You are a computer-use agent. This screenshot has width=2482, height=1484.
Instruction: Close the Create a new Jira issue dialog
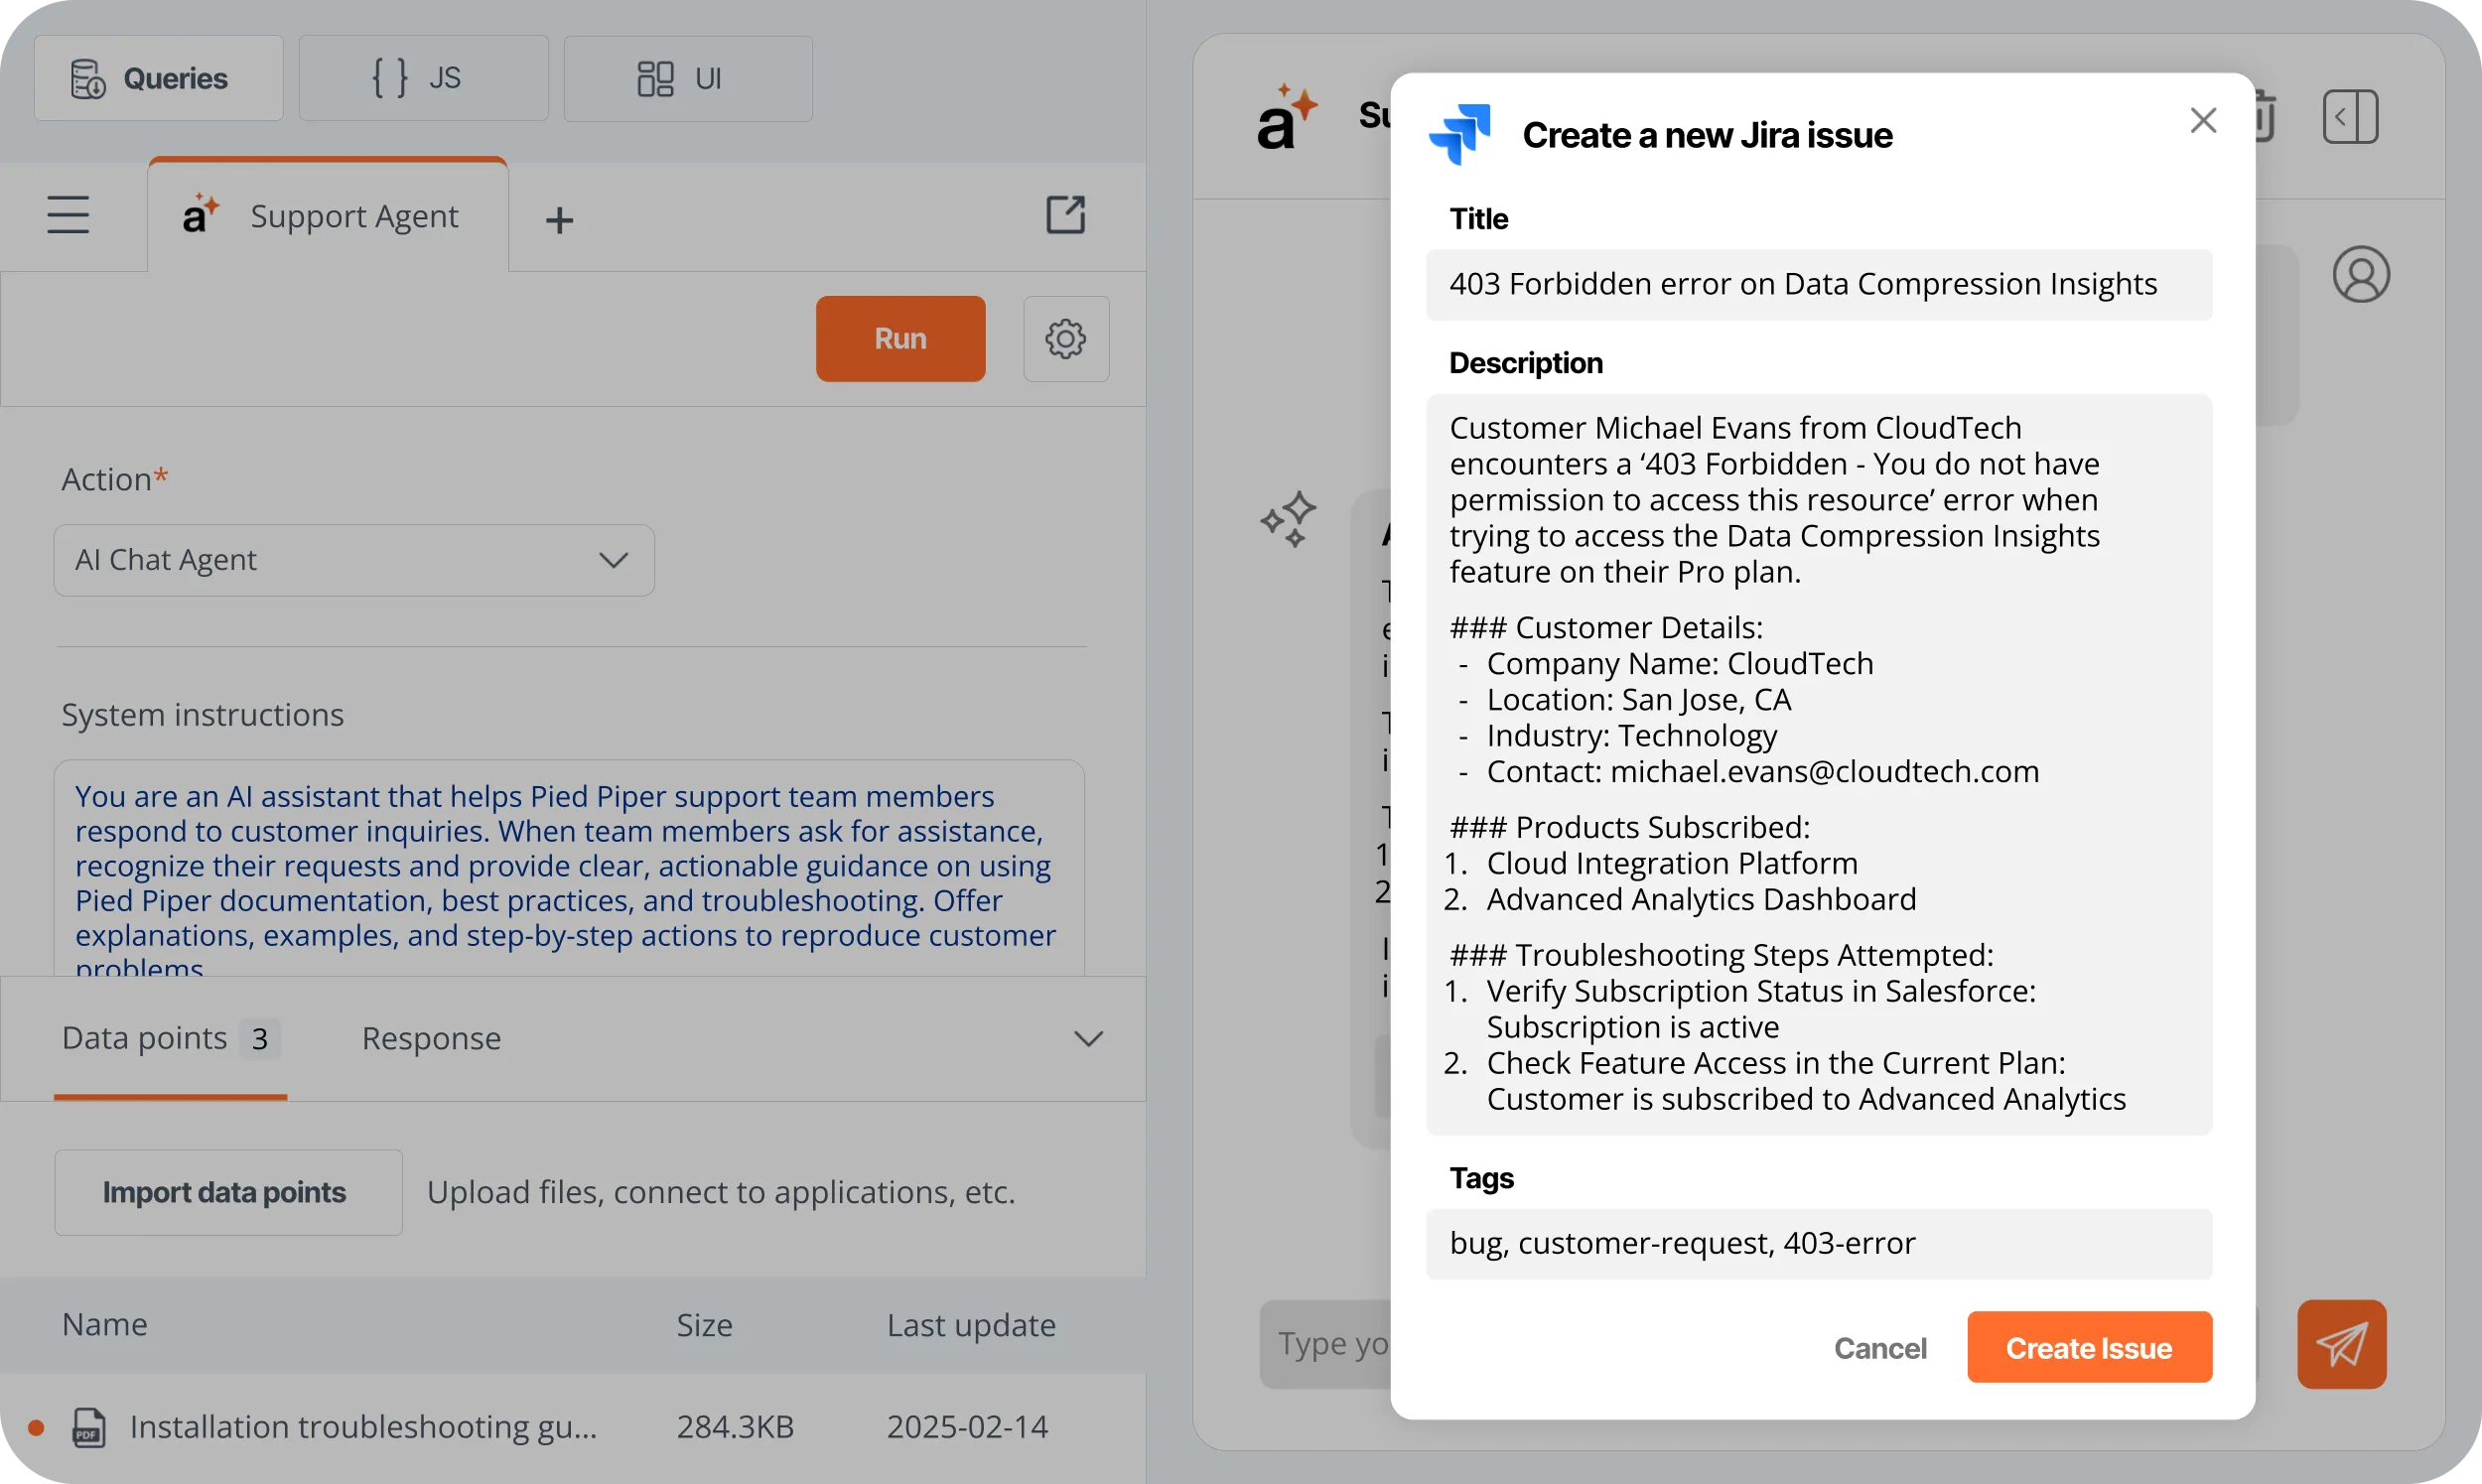coord(2203,120)
